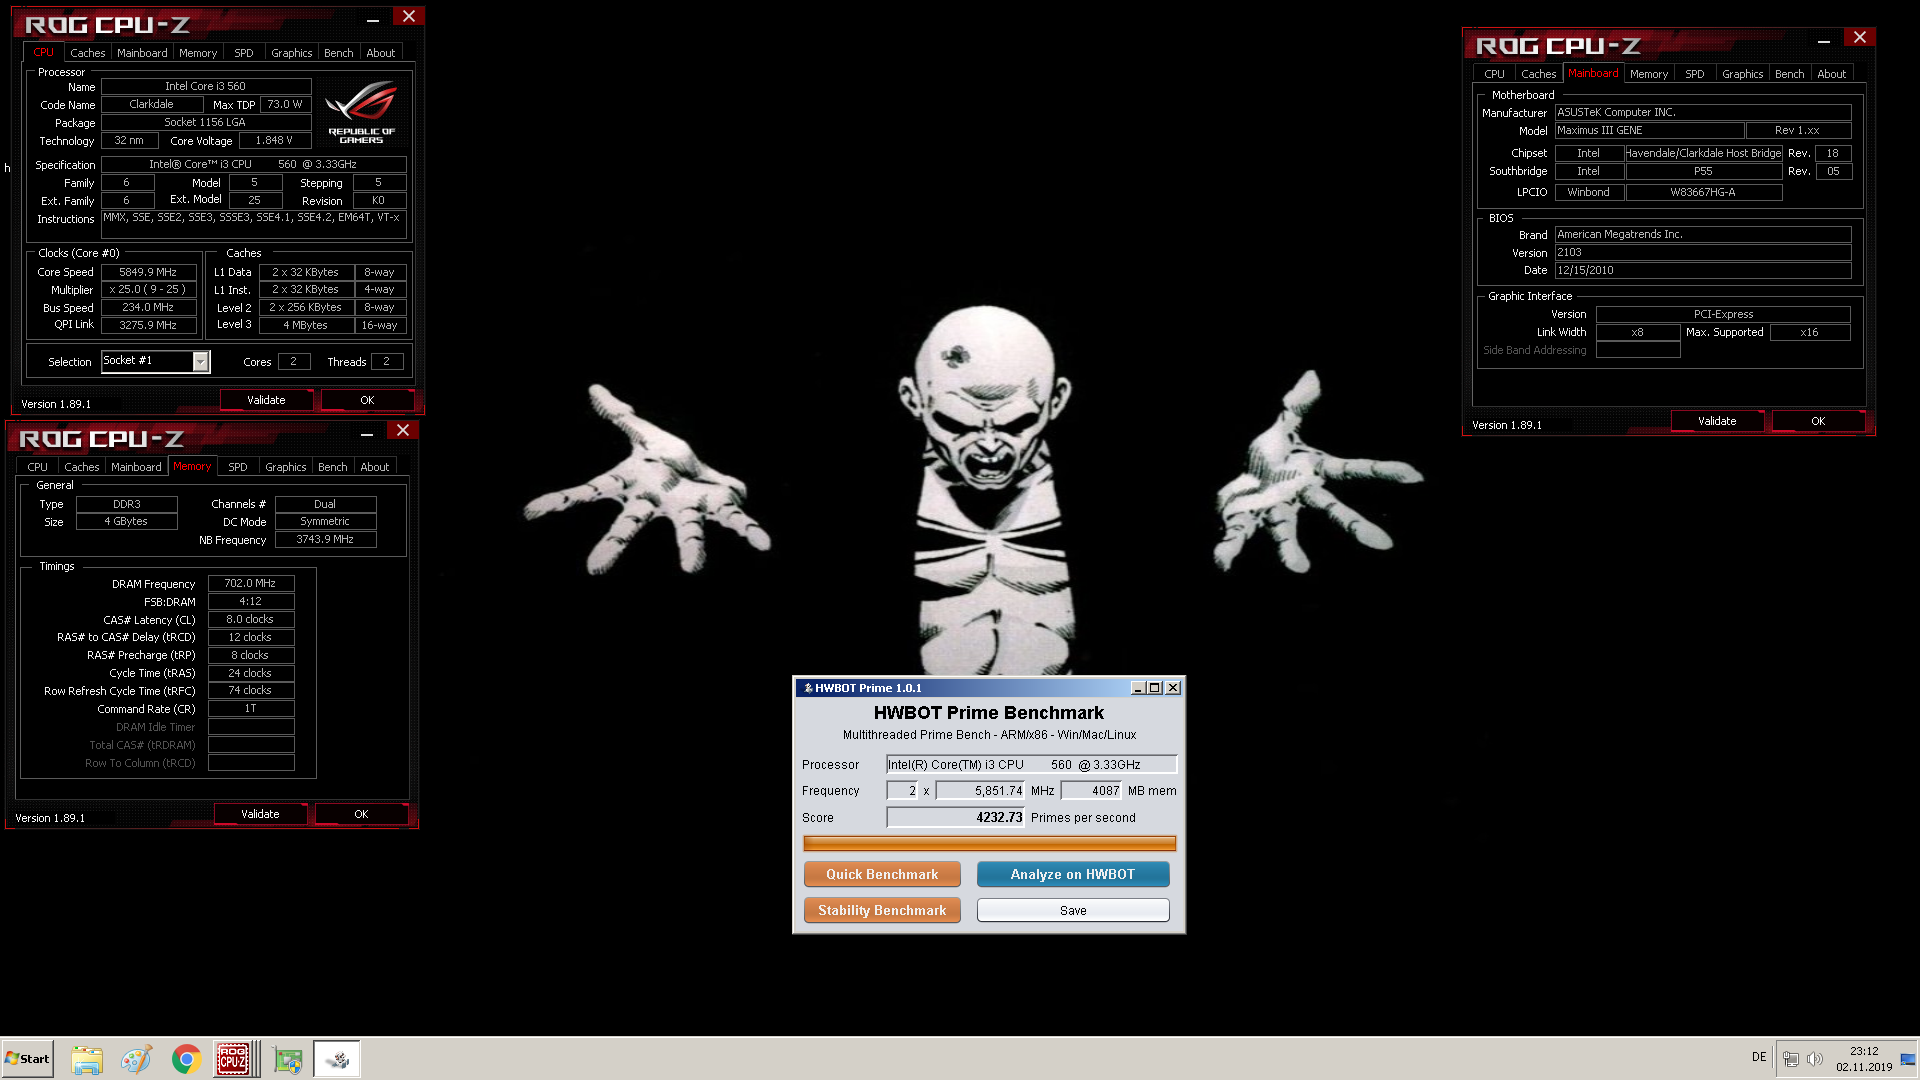Open the Start menu
Image resolution: width=1920 pixels, height=1080 pixels.
[x=27, y=1059]
